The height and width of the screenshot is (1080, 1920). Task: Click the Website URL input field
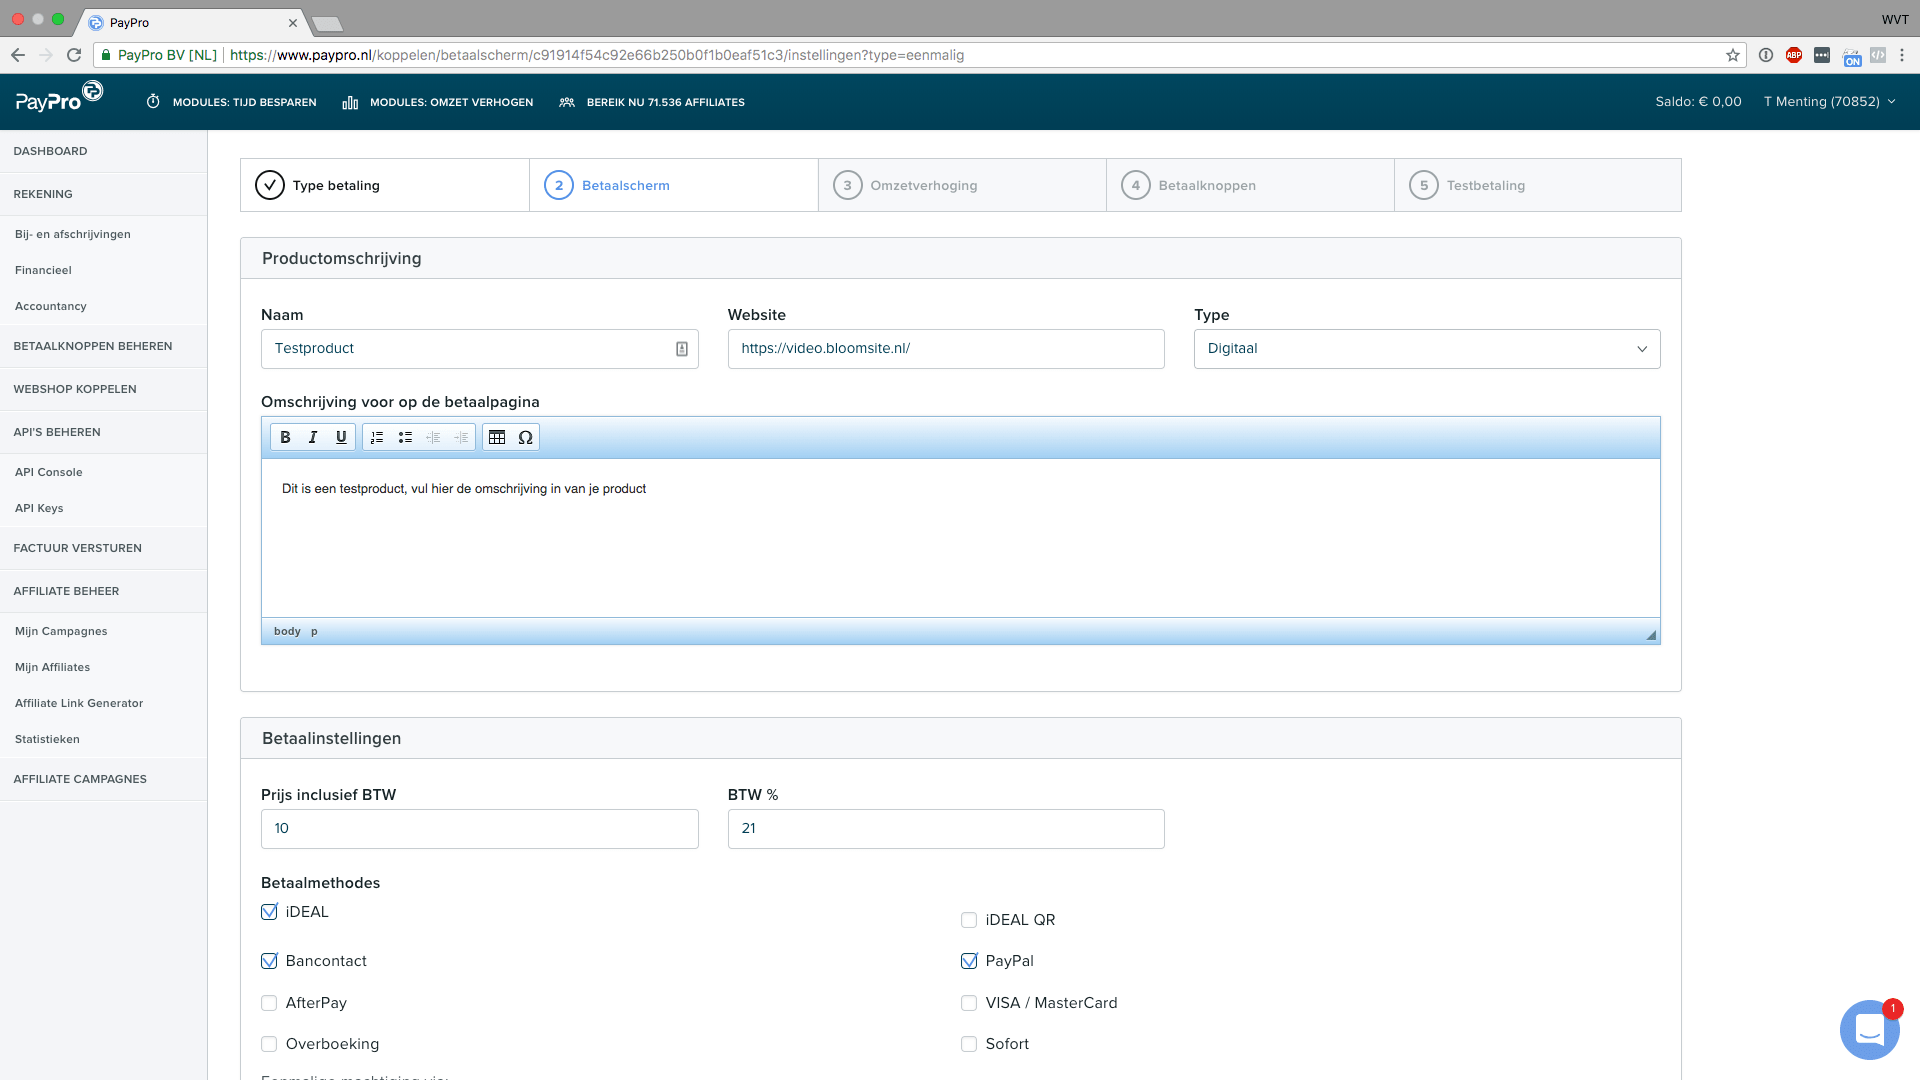tap(946, 349)
